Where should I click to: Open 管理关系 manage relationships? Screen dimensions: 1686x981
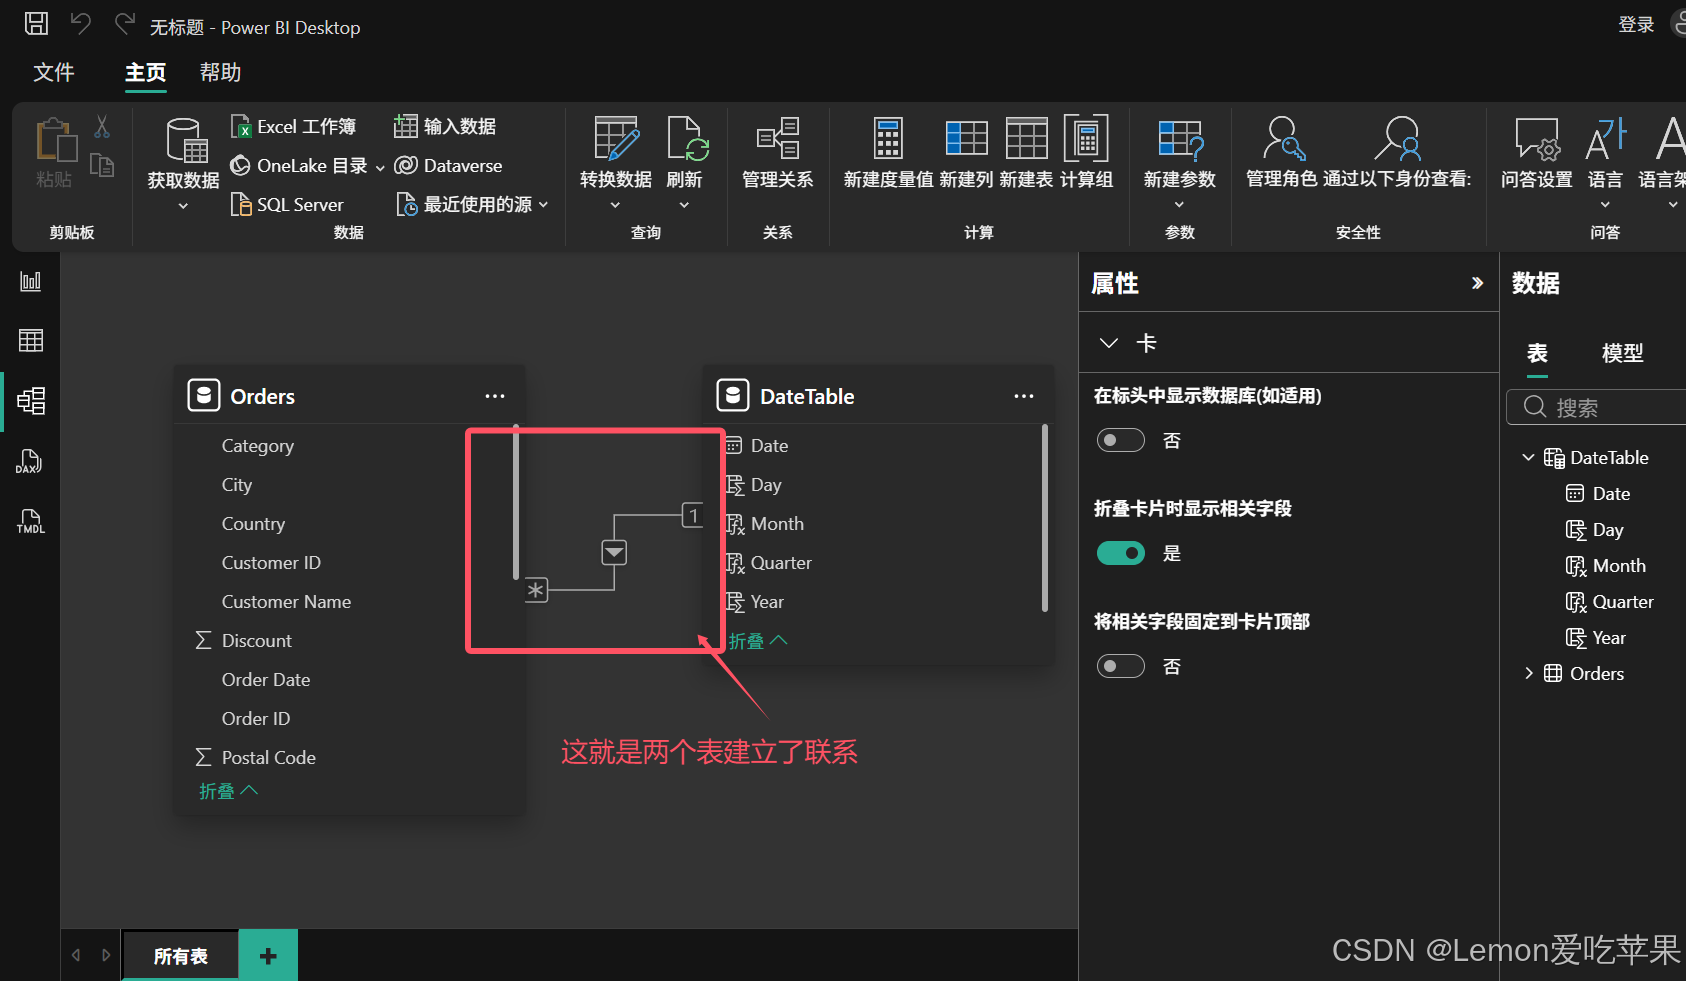click(x=778, y=153)
